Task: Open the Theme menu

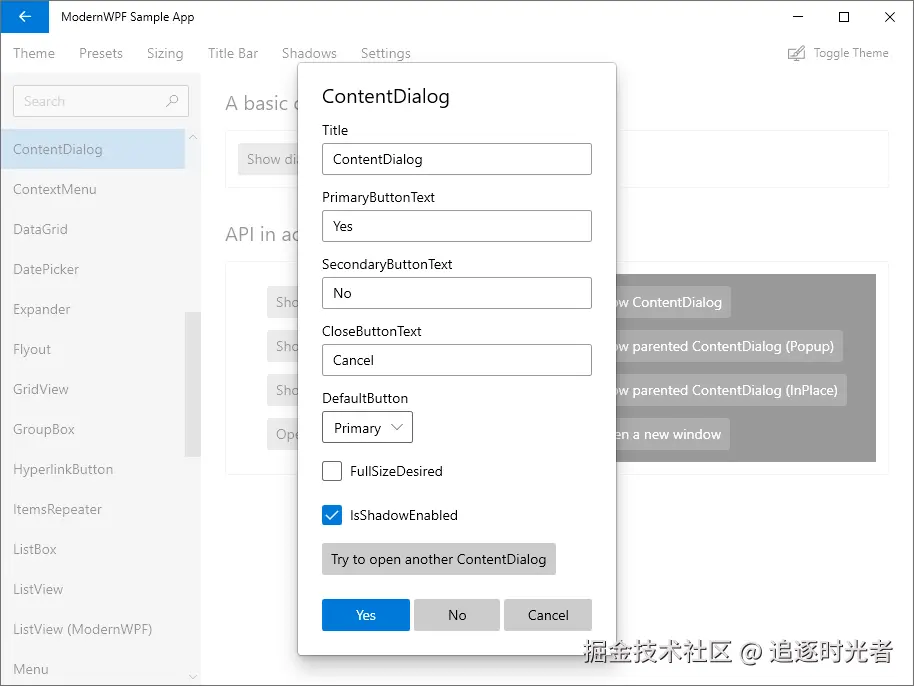Action: [34, 53]
